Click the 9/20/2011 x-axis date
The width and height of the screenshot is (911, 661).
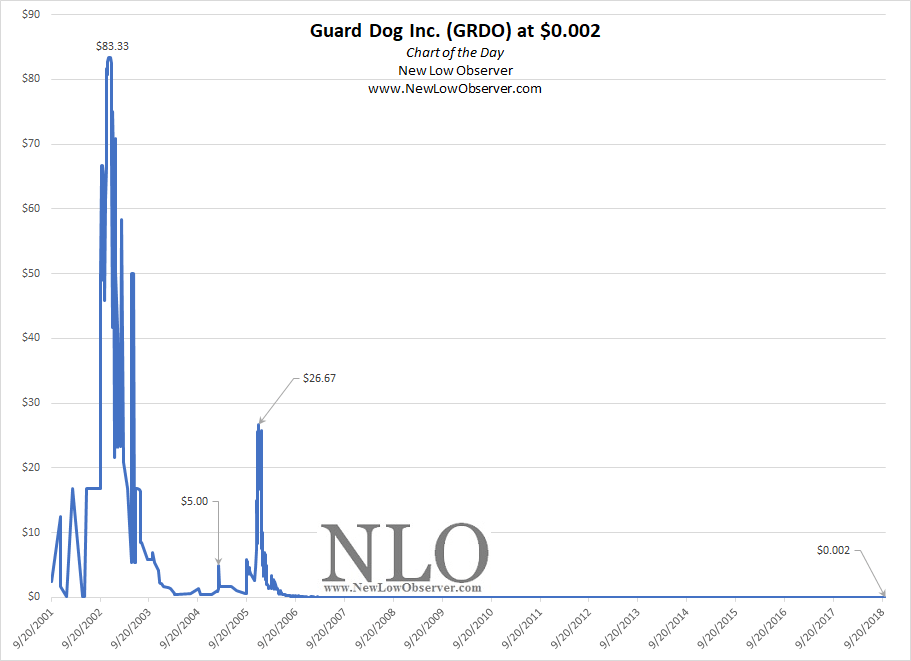[521, 628]
